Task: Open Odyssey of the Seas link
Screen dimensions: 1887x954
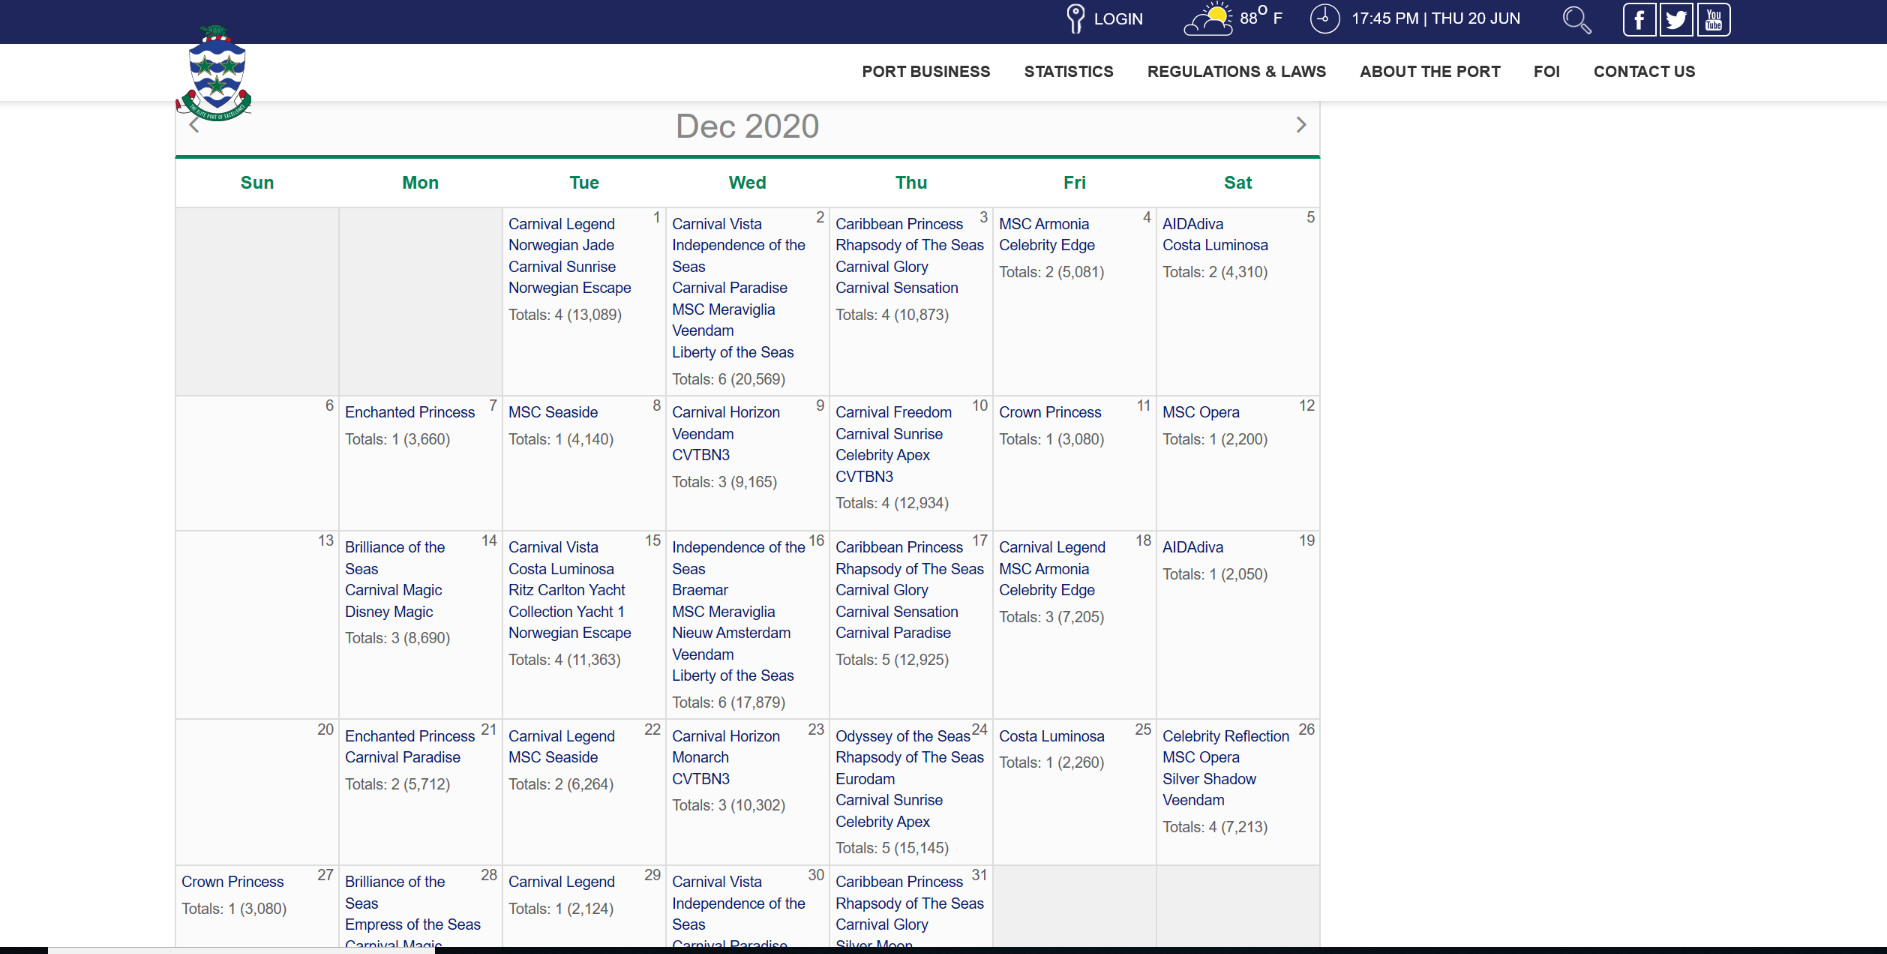Action: click(x=903, y=736)
